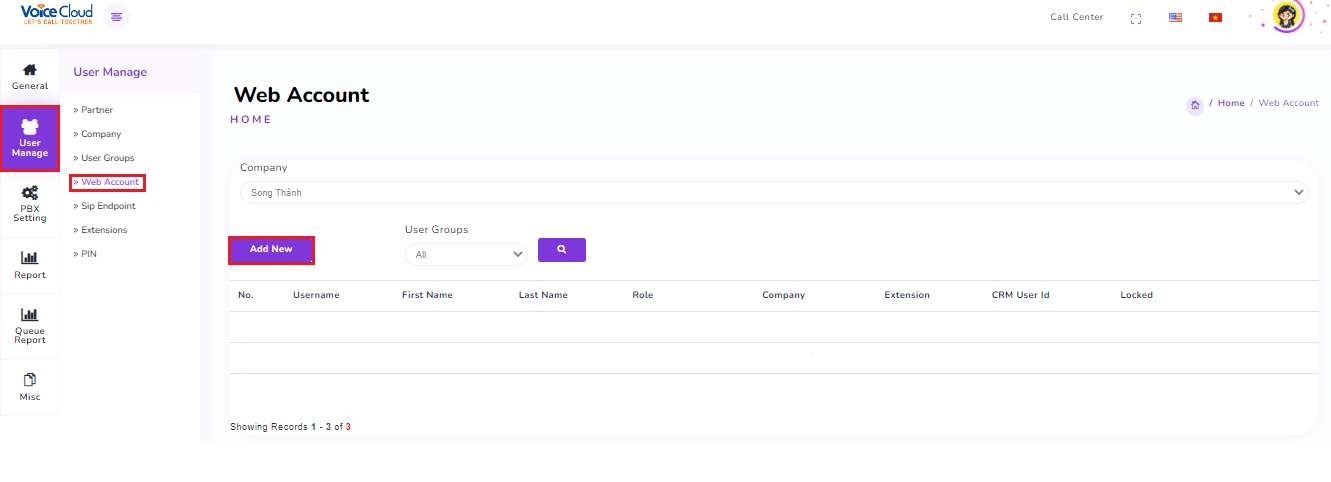Toggle the hamburger sidebar menu button
Screen dimensions: 1331x482
click(117, 17)
